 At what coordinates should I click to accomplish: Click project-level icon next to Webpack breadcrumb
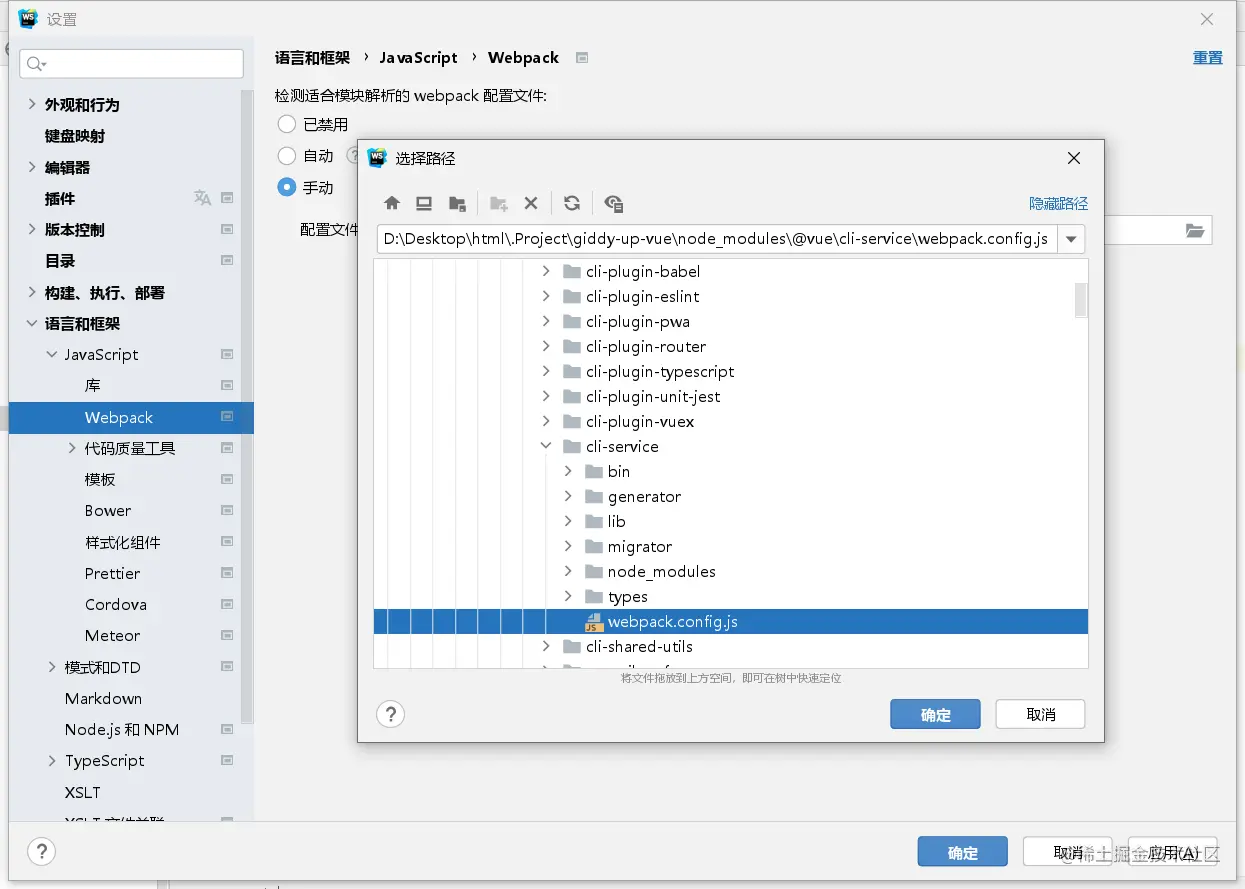[582, 58]
